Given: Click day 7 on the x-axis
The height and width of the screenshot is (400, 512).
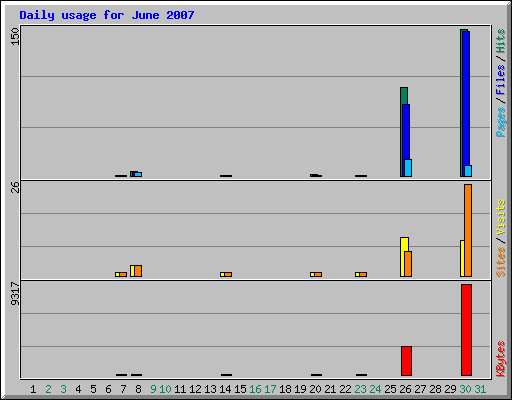Looking at the screenshot, I should [123, 389].
